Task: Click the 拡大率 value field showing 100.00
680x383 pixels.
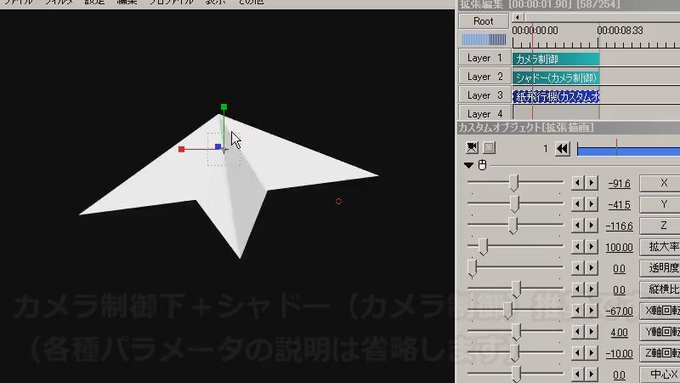Action: click(x=619, y=247)
